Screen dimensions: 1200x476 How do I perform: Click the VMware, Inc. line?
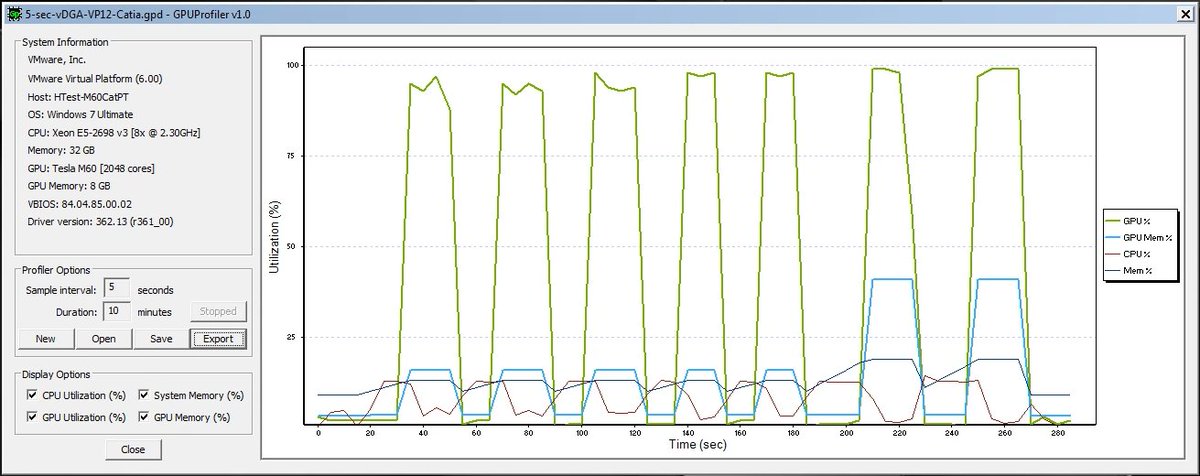58,60
